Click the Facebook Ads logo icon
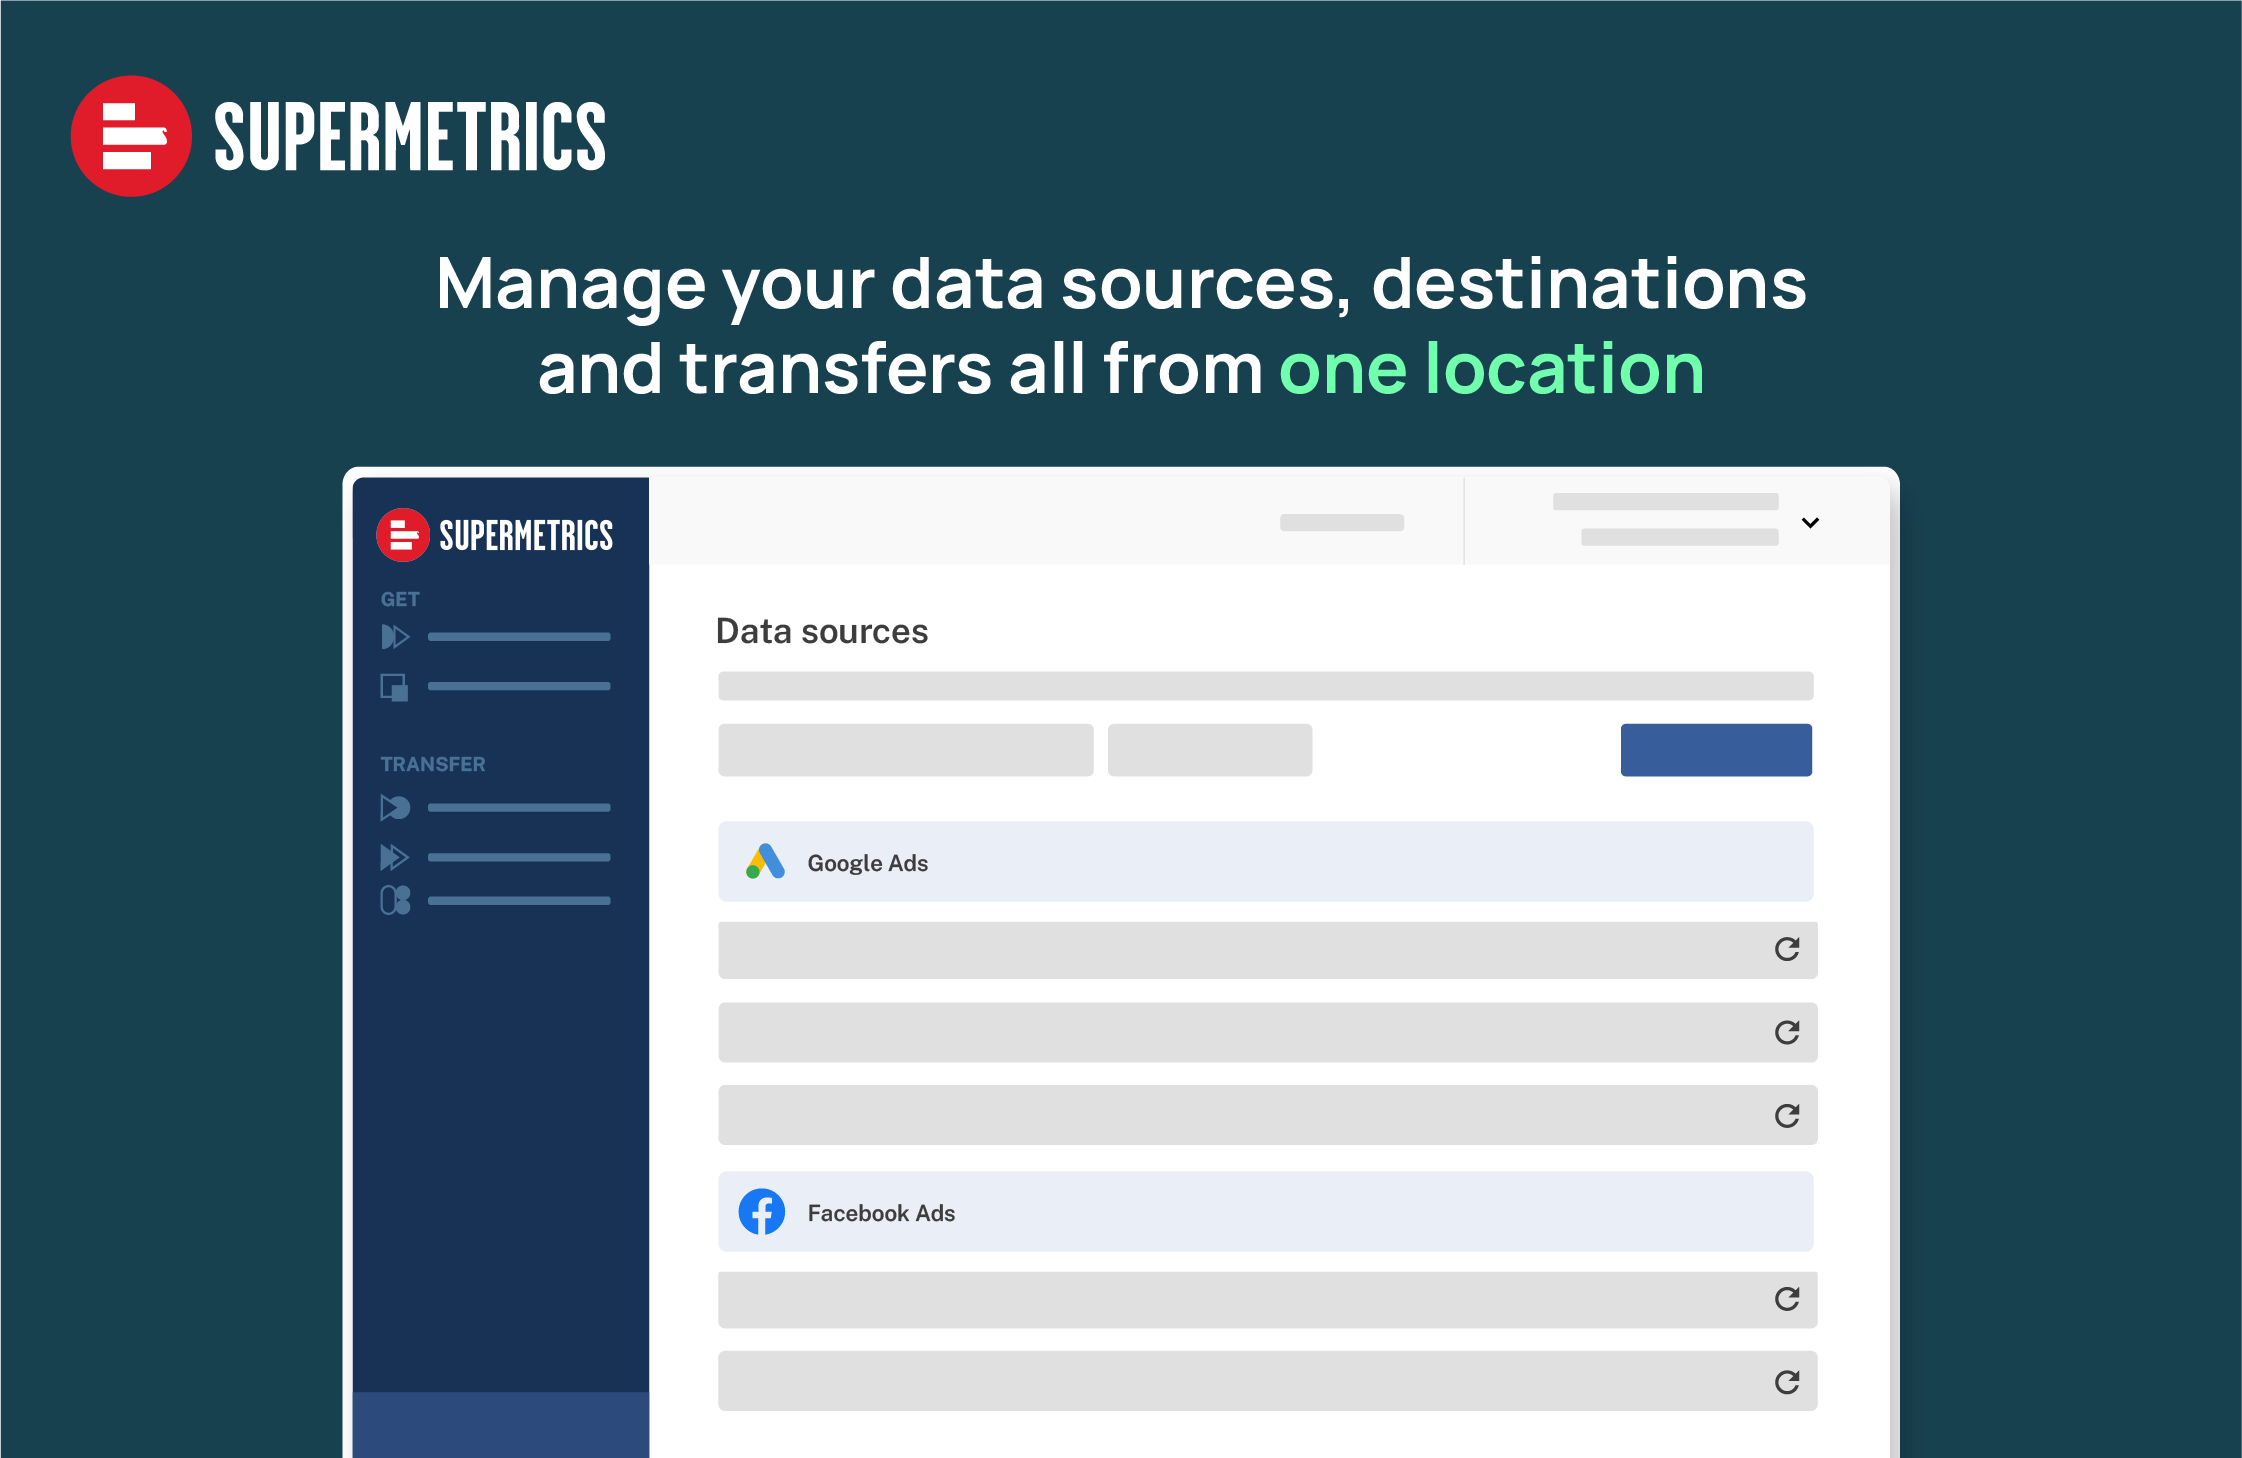This screenshot has height=1458, width=2242. click(x=762, y=1212)
